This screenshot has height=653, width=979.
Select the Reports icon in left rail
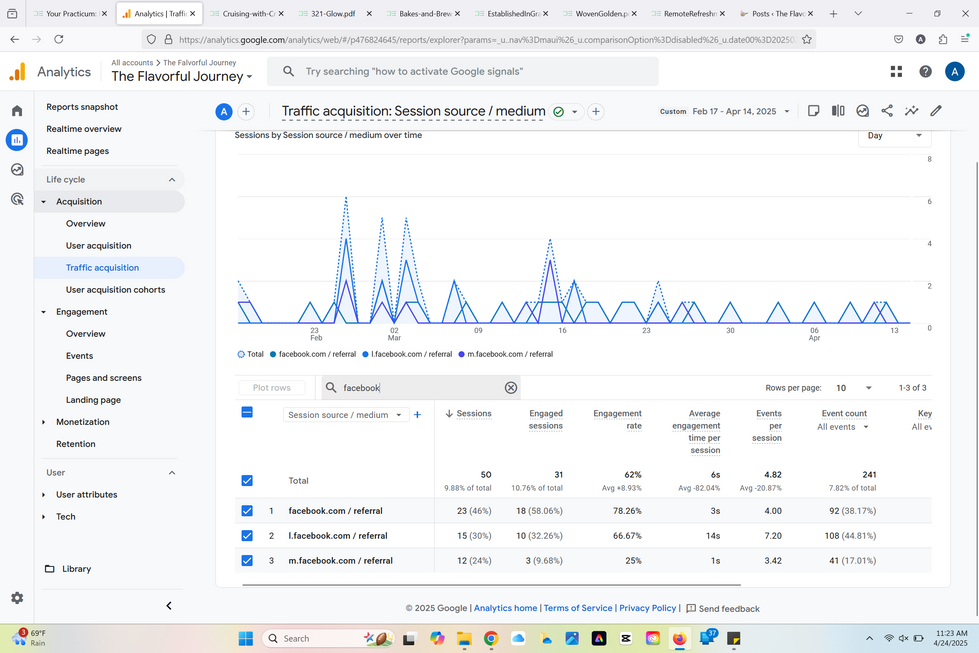coord(17,140)
